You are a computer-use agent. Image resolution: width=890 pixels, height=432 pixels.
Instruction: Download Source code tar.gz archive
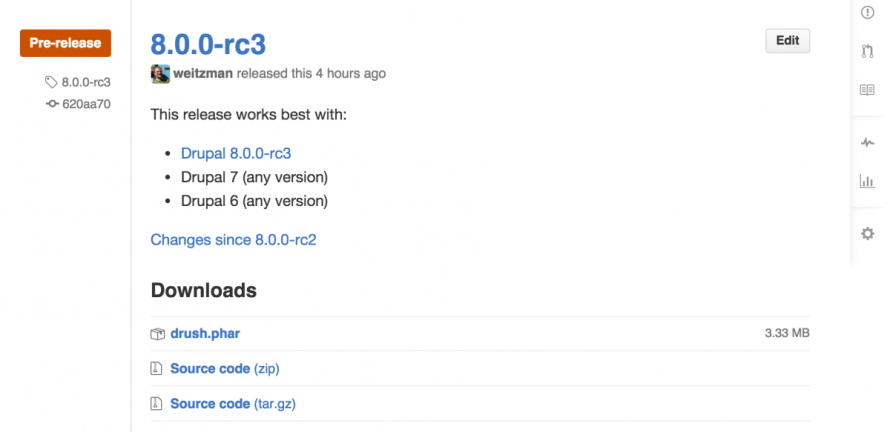pos(210,404)
